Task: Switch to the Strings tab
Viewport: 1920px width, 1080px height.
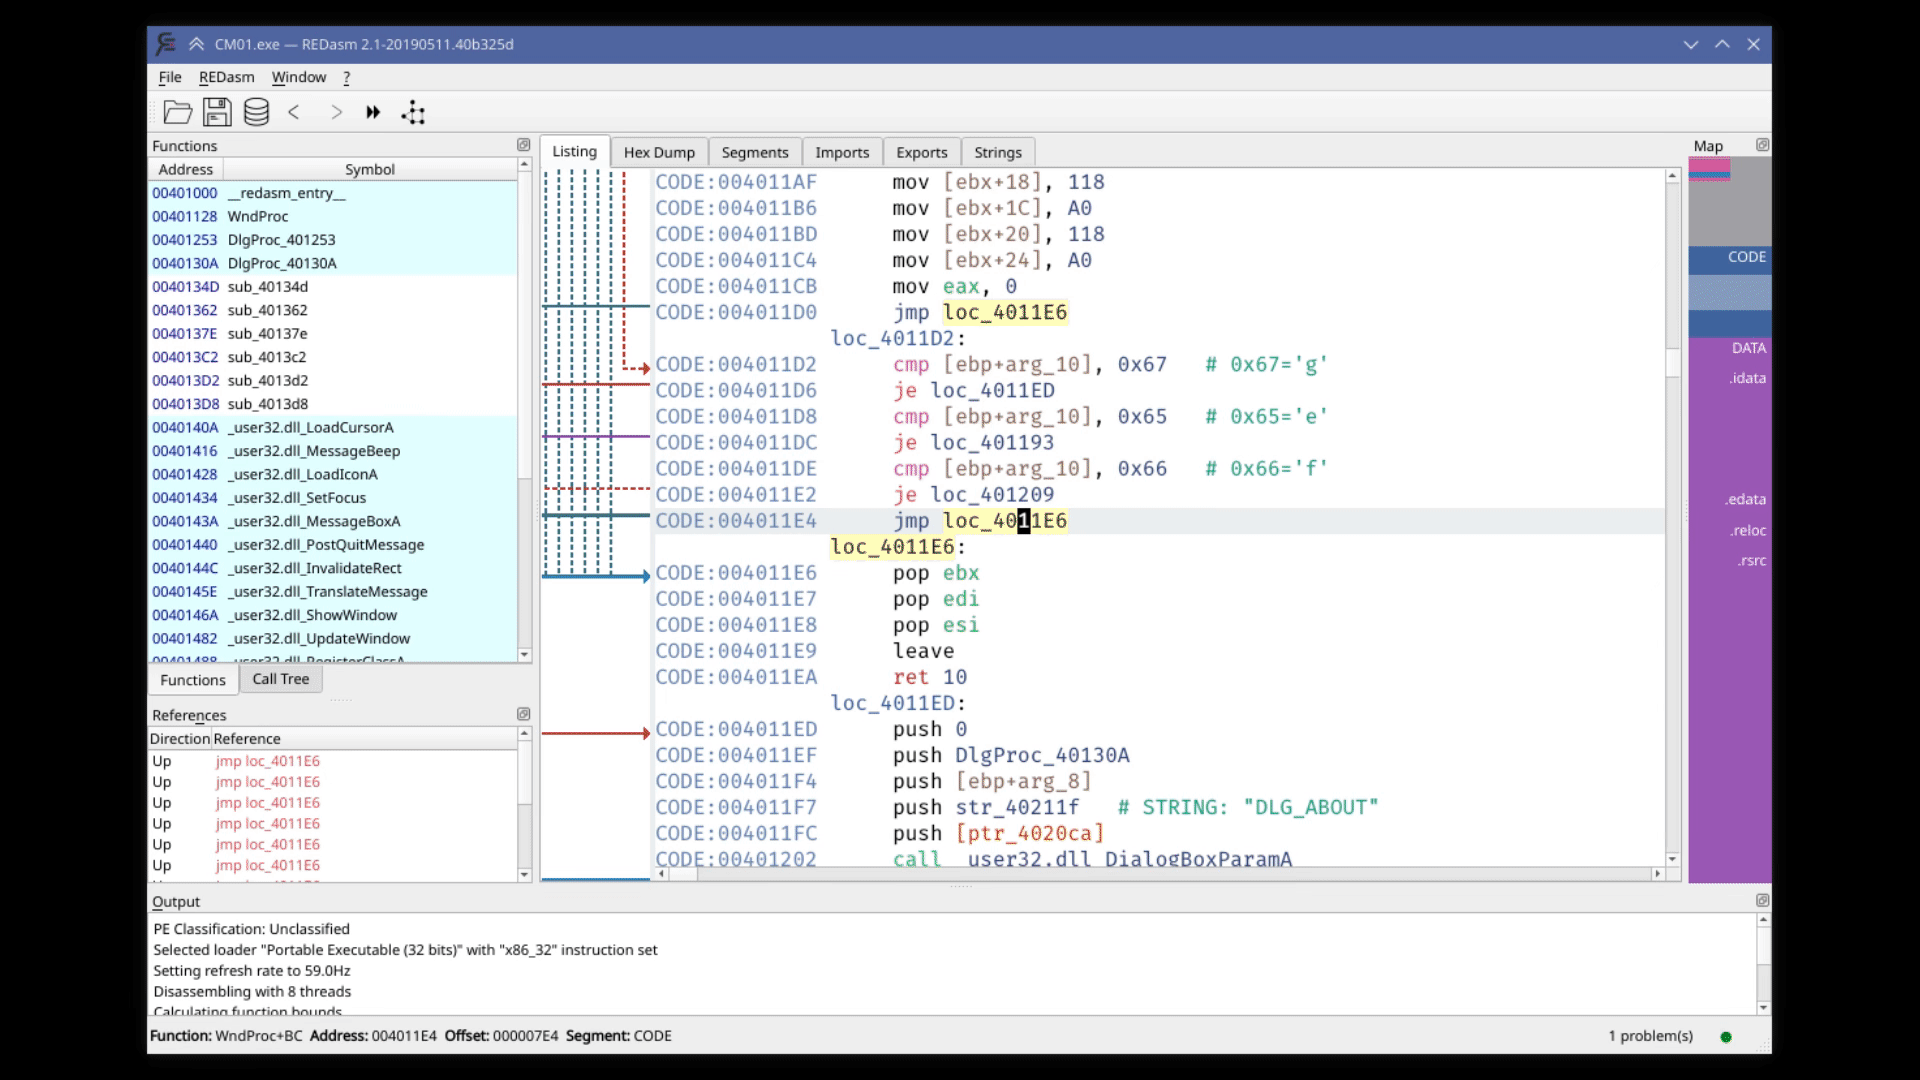Action: coord(997,152)
